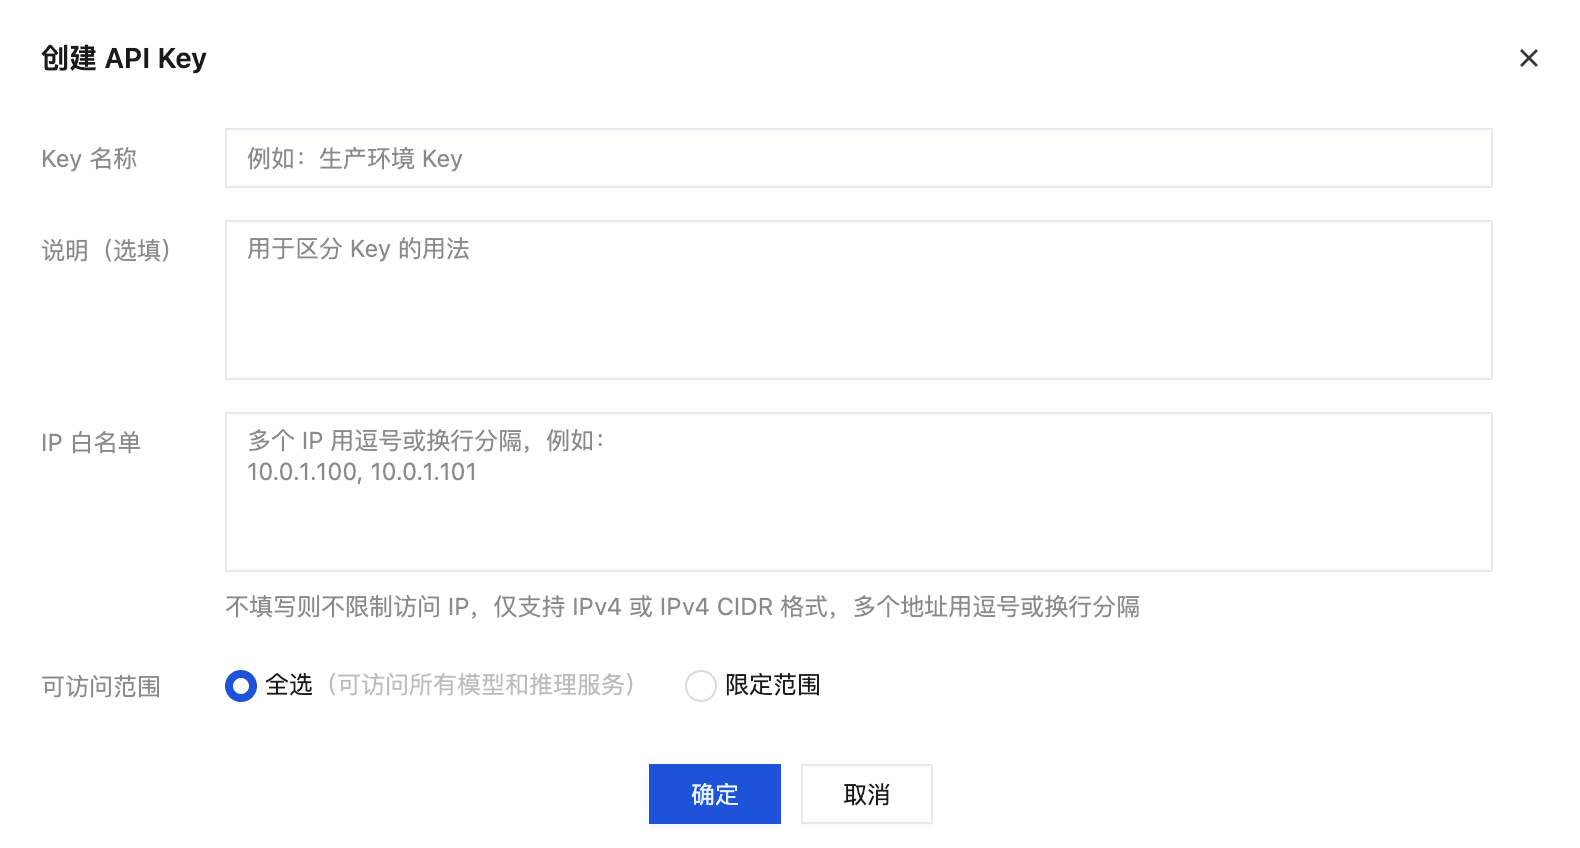Click the 创建 API Key dialog title

(x=124, y=58)
